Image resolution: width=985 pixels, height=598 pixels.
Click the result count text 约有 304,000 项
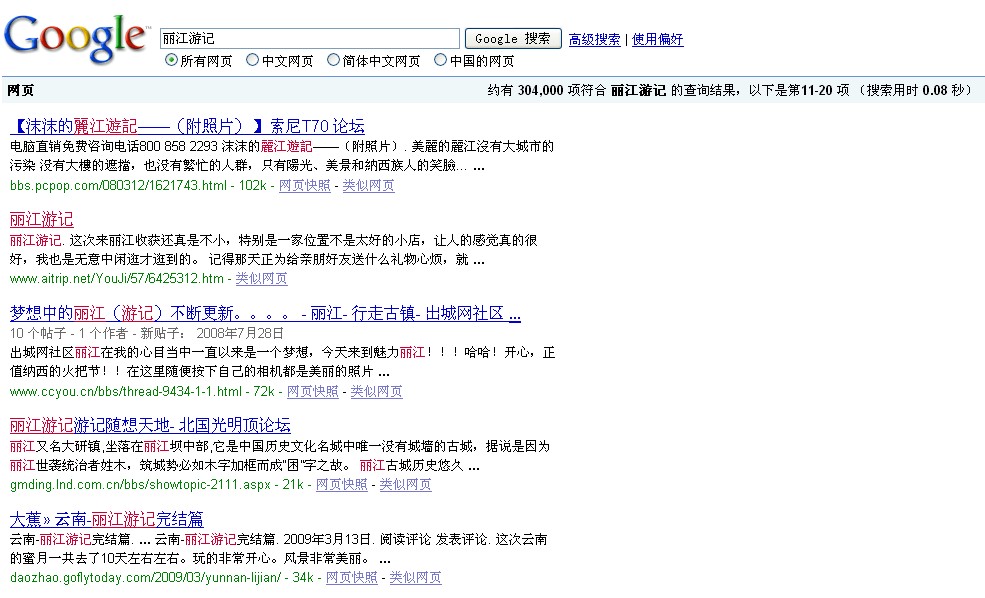533,90
